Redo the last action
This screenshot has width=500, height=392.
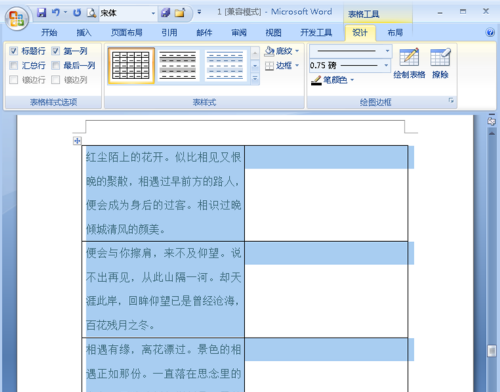77,13
